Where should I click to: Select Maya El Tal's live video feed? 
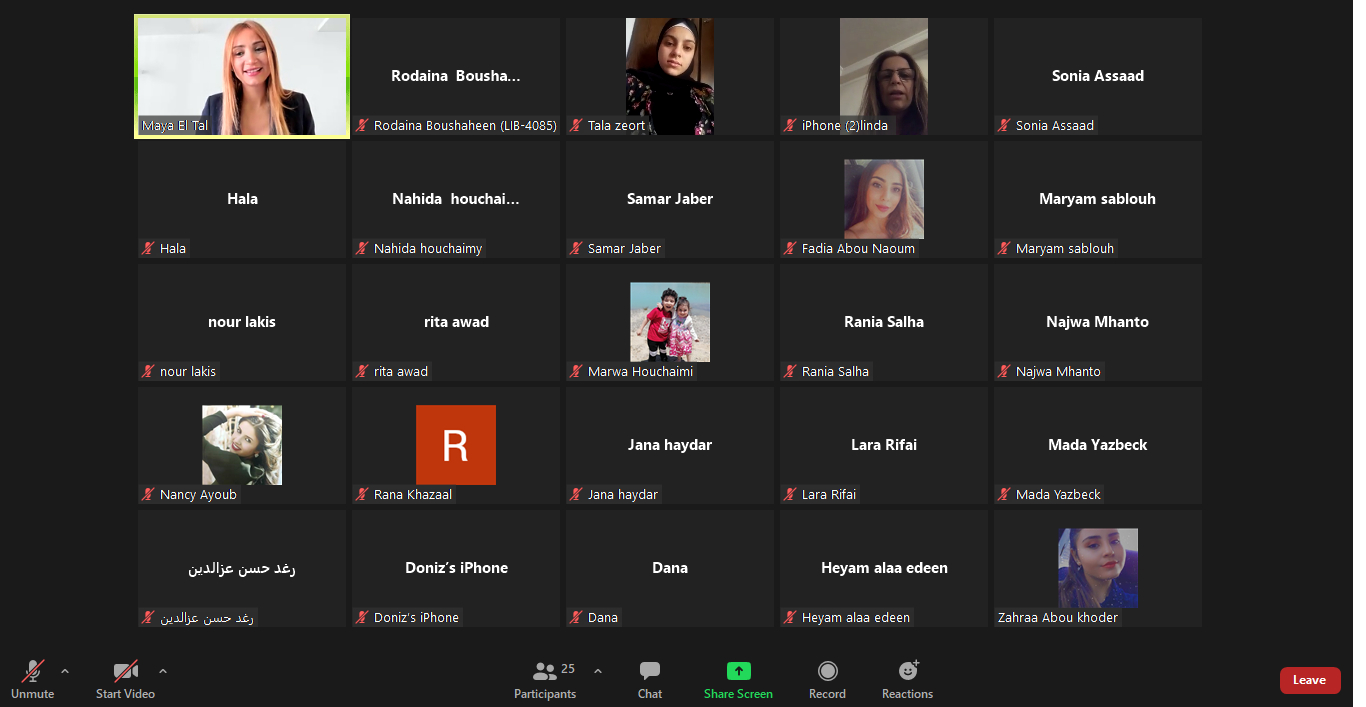(x=242, y=76)
